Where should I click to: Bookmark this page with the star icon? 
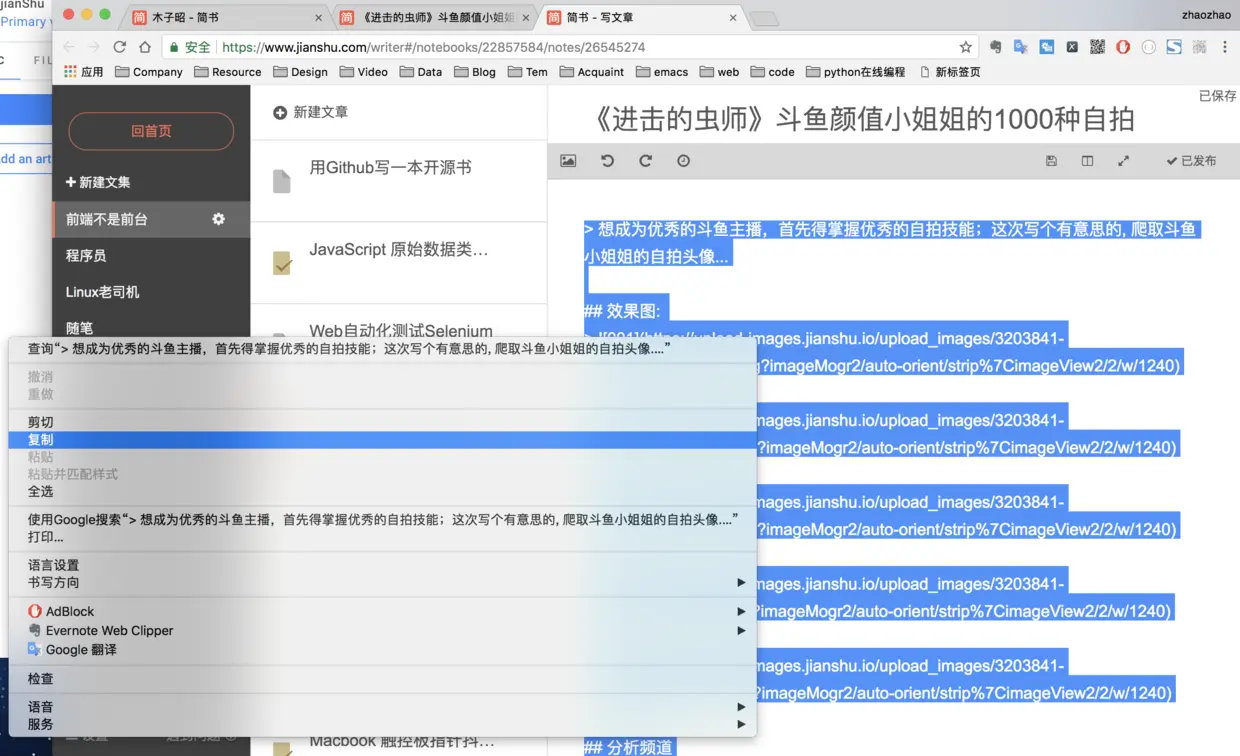[x=965, y=47]
